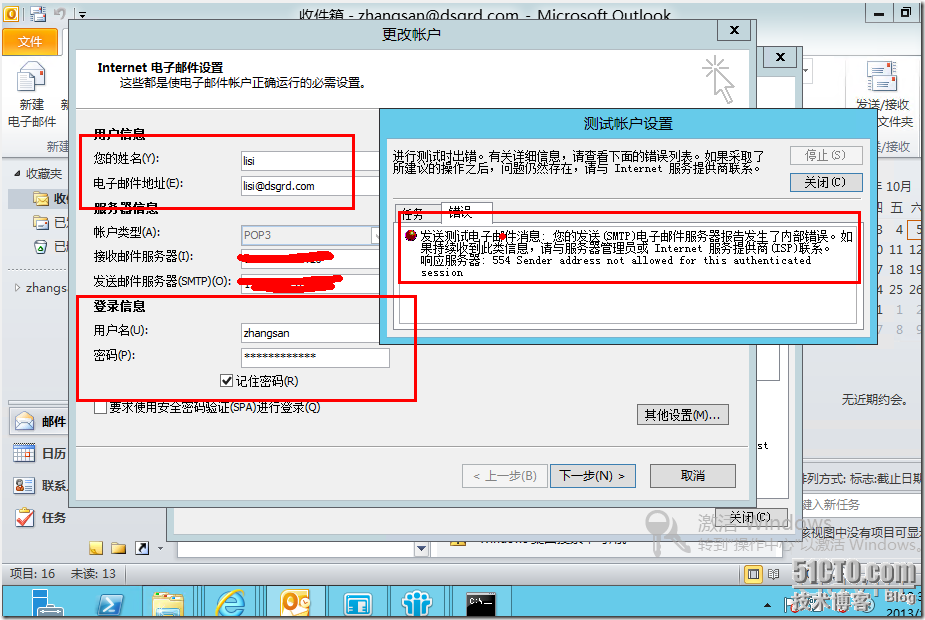This screenshot has height=620, width=925.
Task: Click the undo arrow in quick access toolbar
Action: tap(60, 14)
